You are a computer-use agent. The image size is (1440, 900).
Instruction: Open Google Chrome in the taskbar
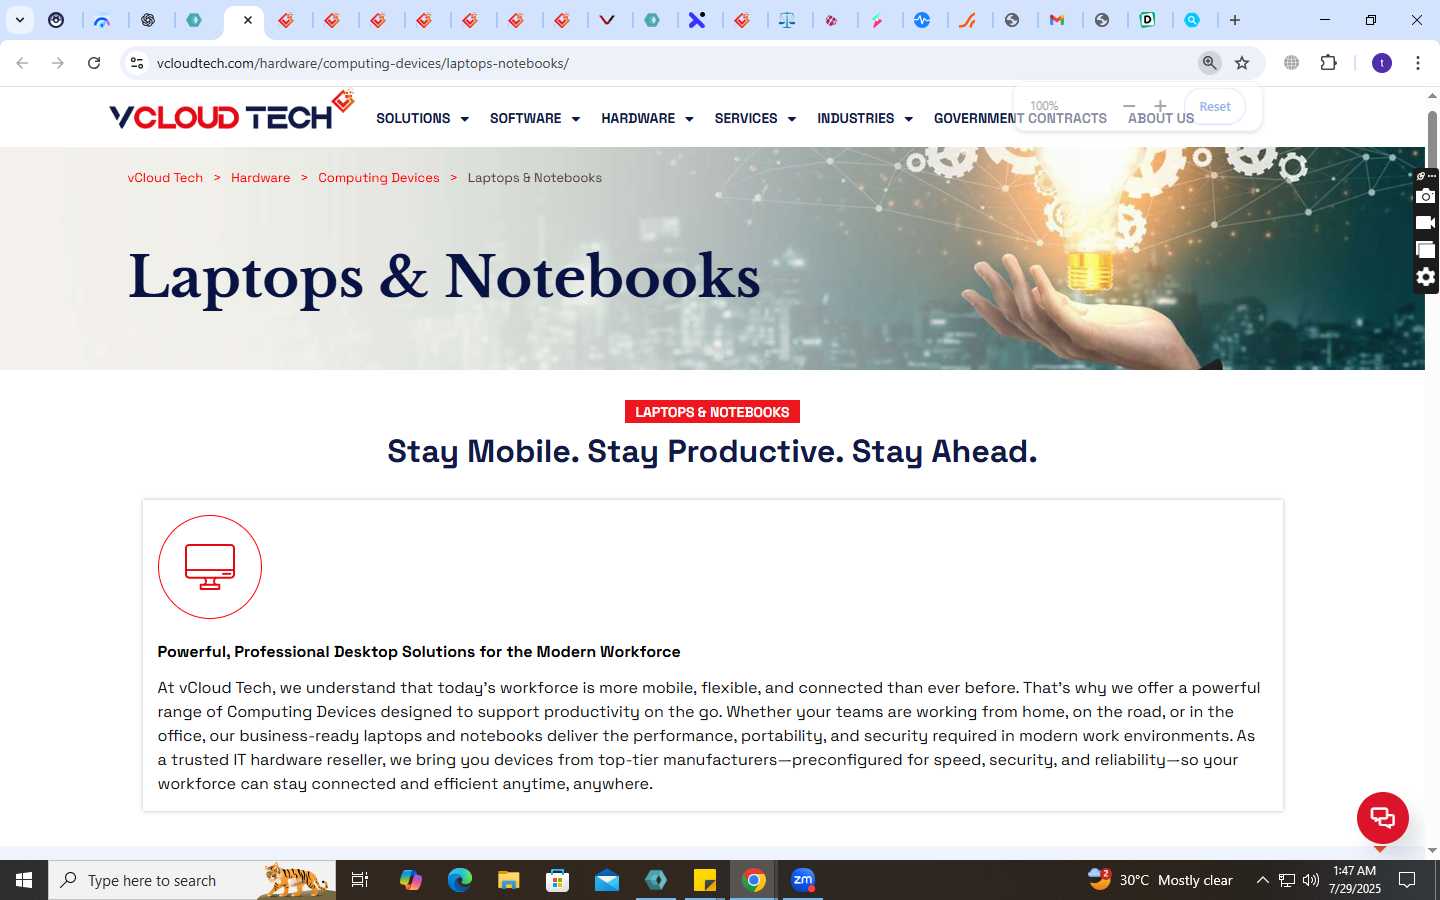point(754,880)
